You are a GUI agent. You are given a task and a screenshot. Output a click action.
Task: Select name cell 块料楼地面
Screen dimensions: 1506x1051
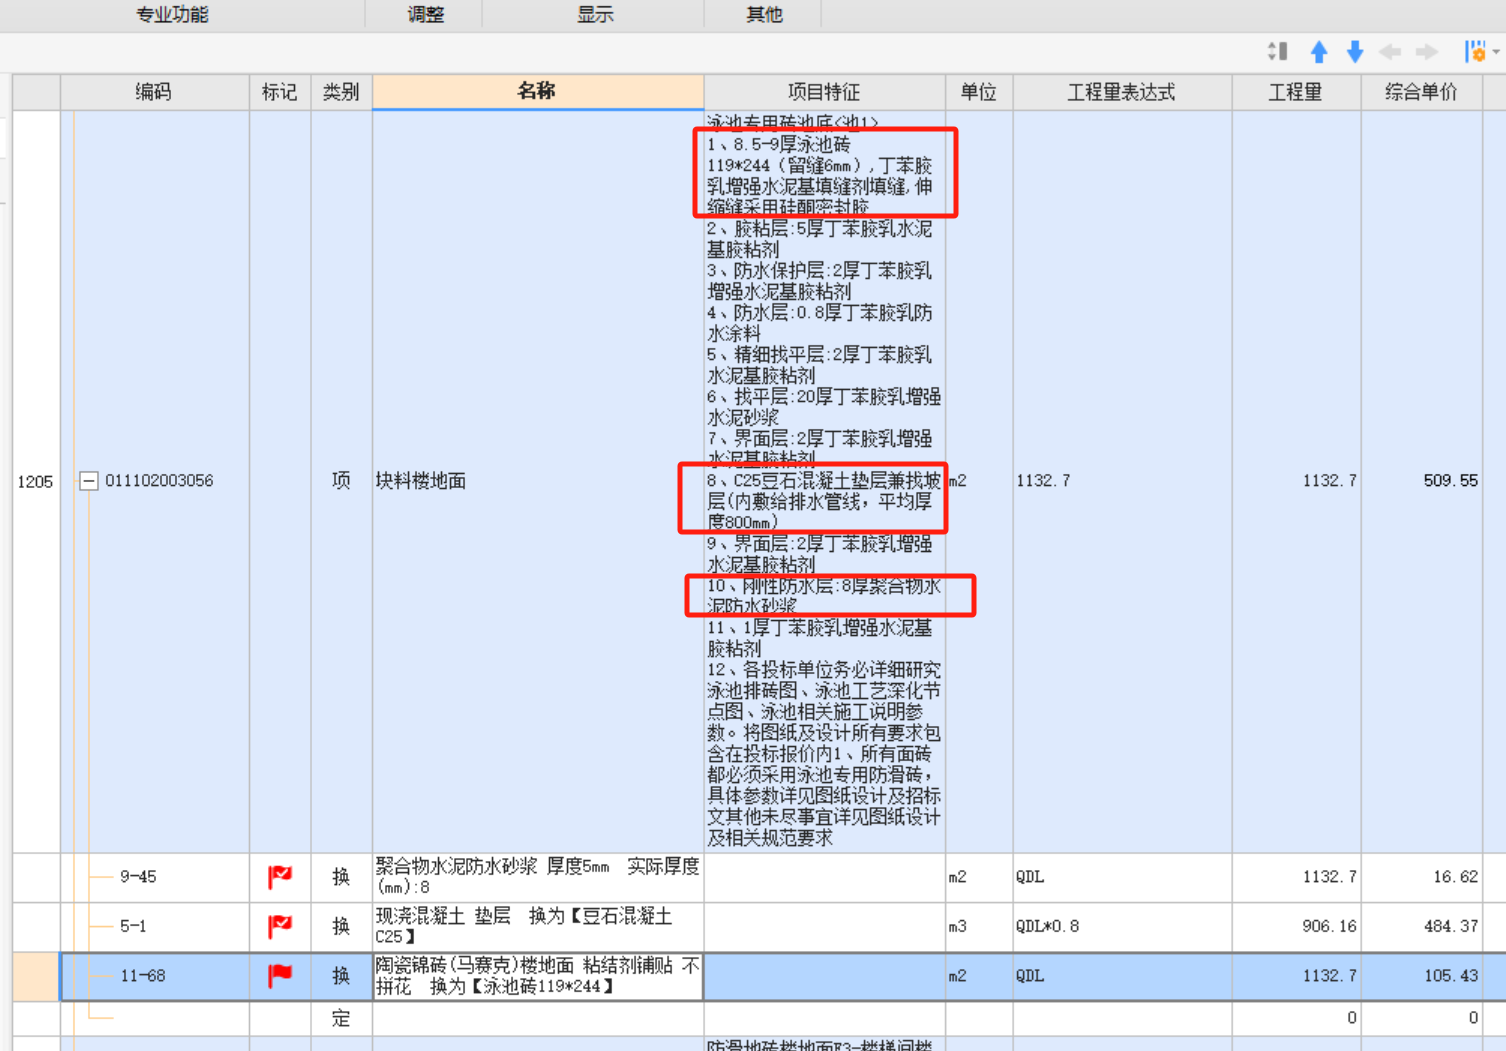[538, 481]
